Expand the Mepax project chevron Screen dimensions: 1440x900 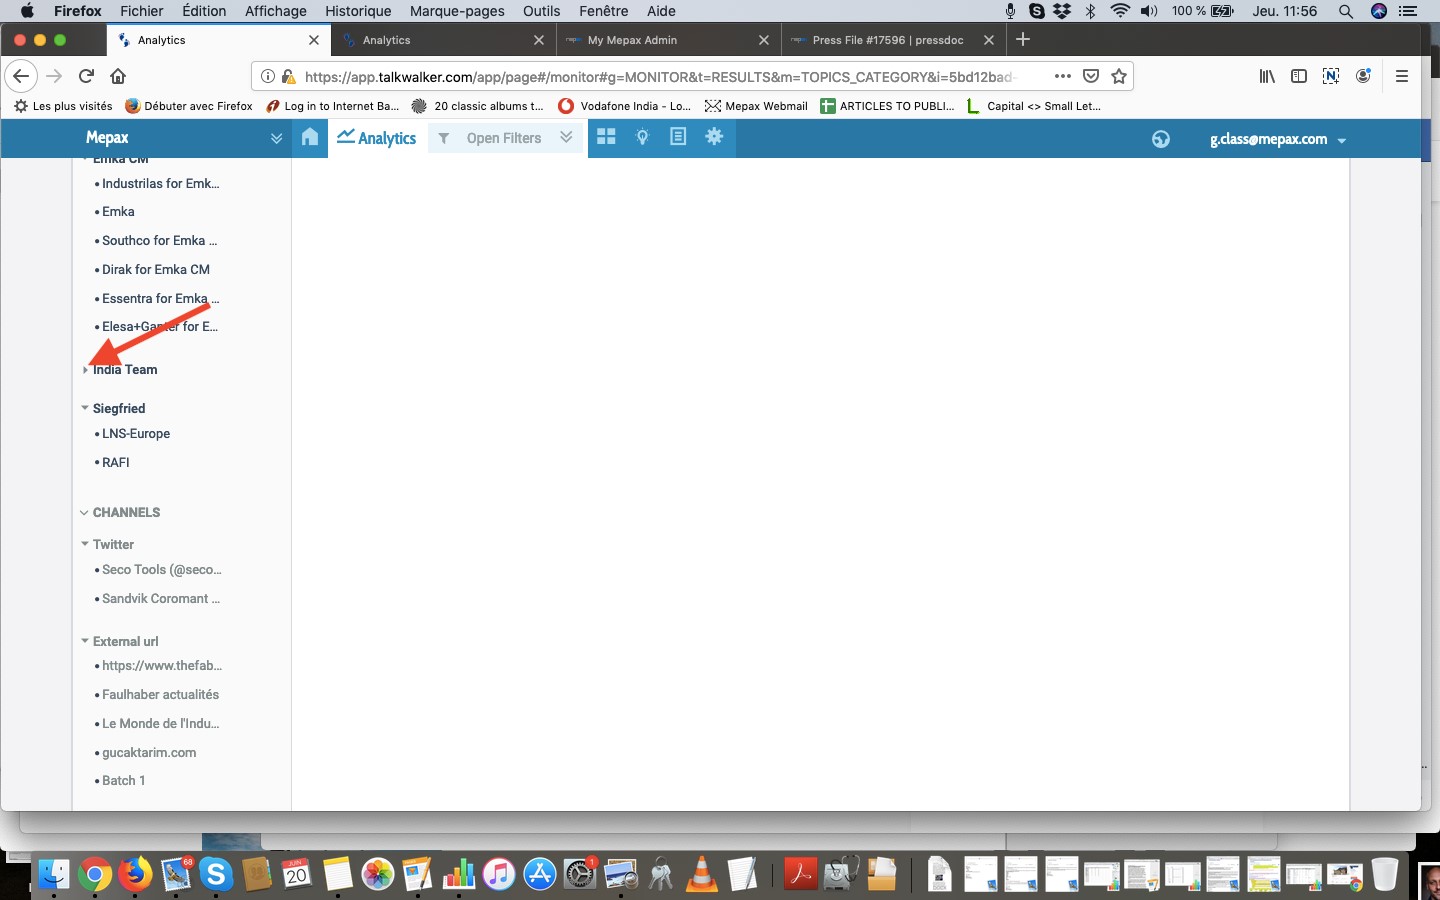(x=276, y=138)
